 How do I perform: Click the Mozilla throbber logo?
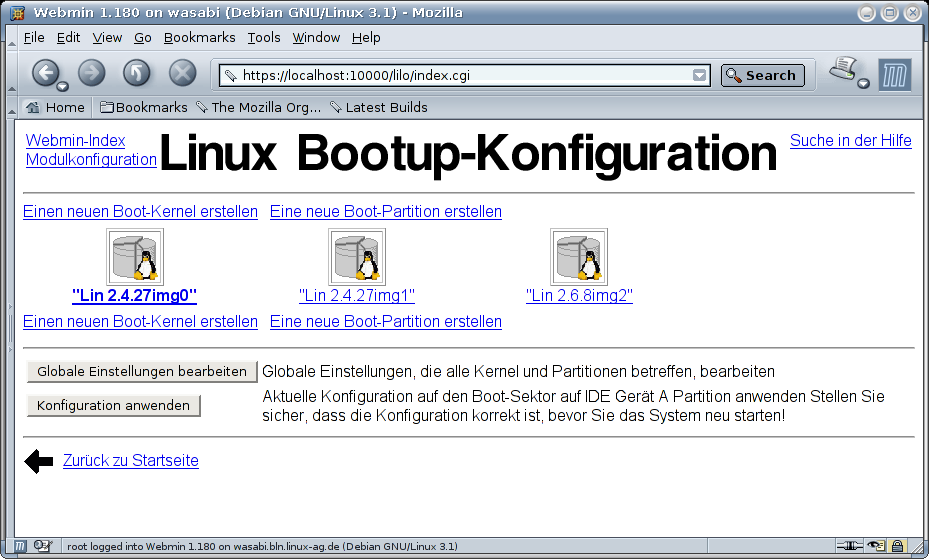coord(894,75)
